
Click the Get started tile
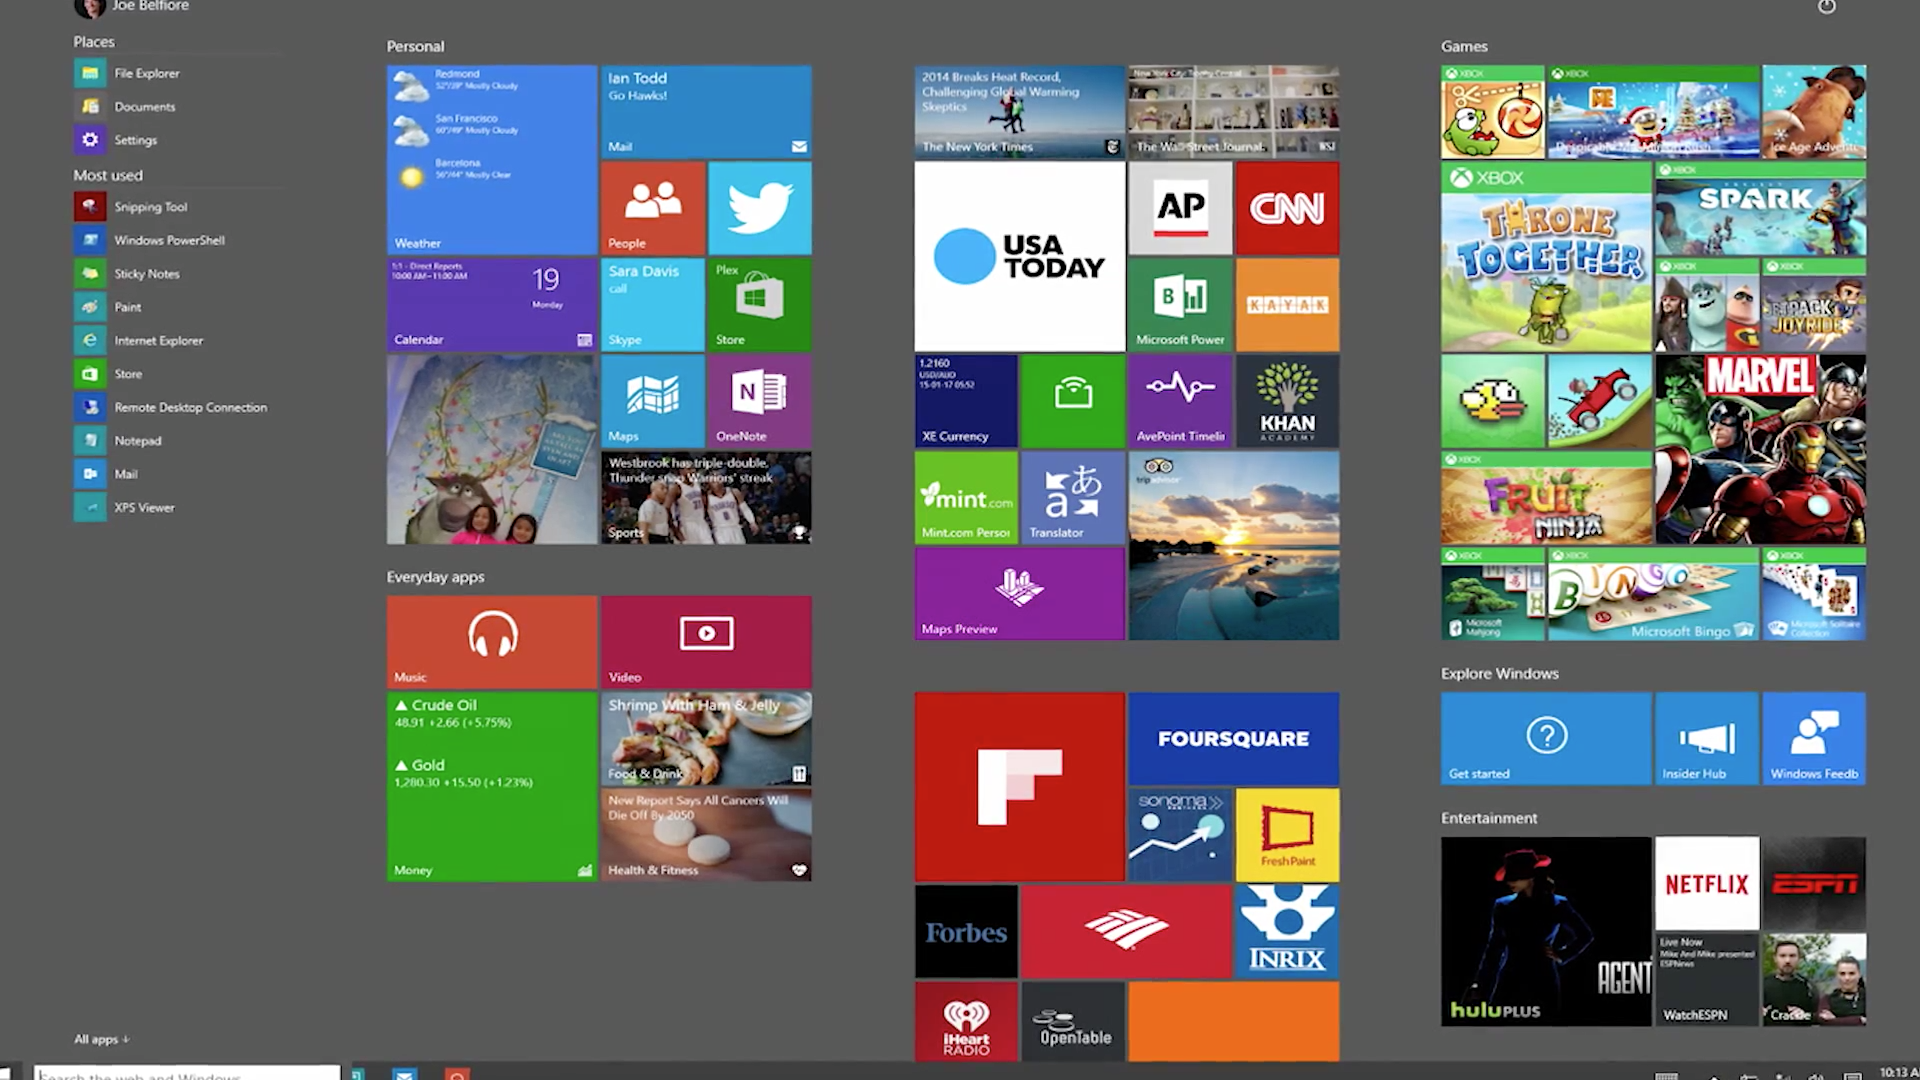click(1545, 738)
